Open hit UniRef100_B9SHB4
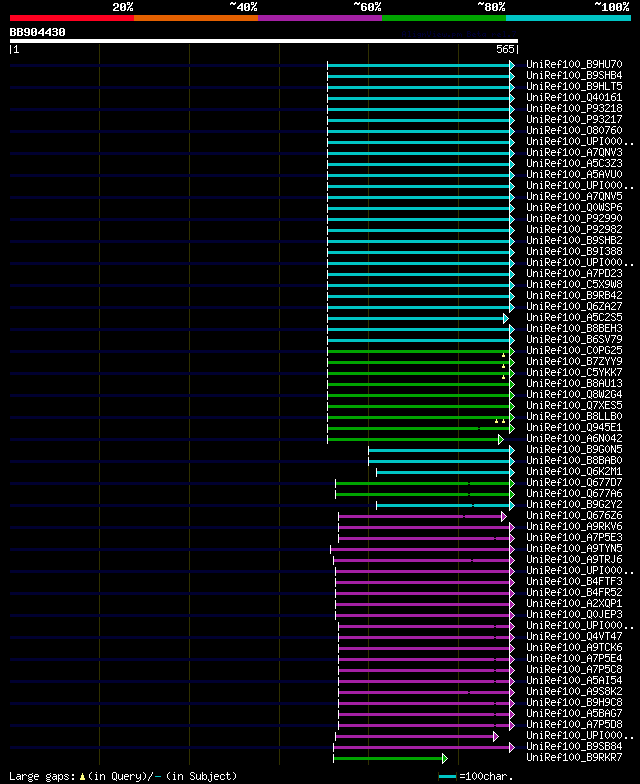This screenshot has height=784, width=640. point(574,76)
